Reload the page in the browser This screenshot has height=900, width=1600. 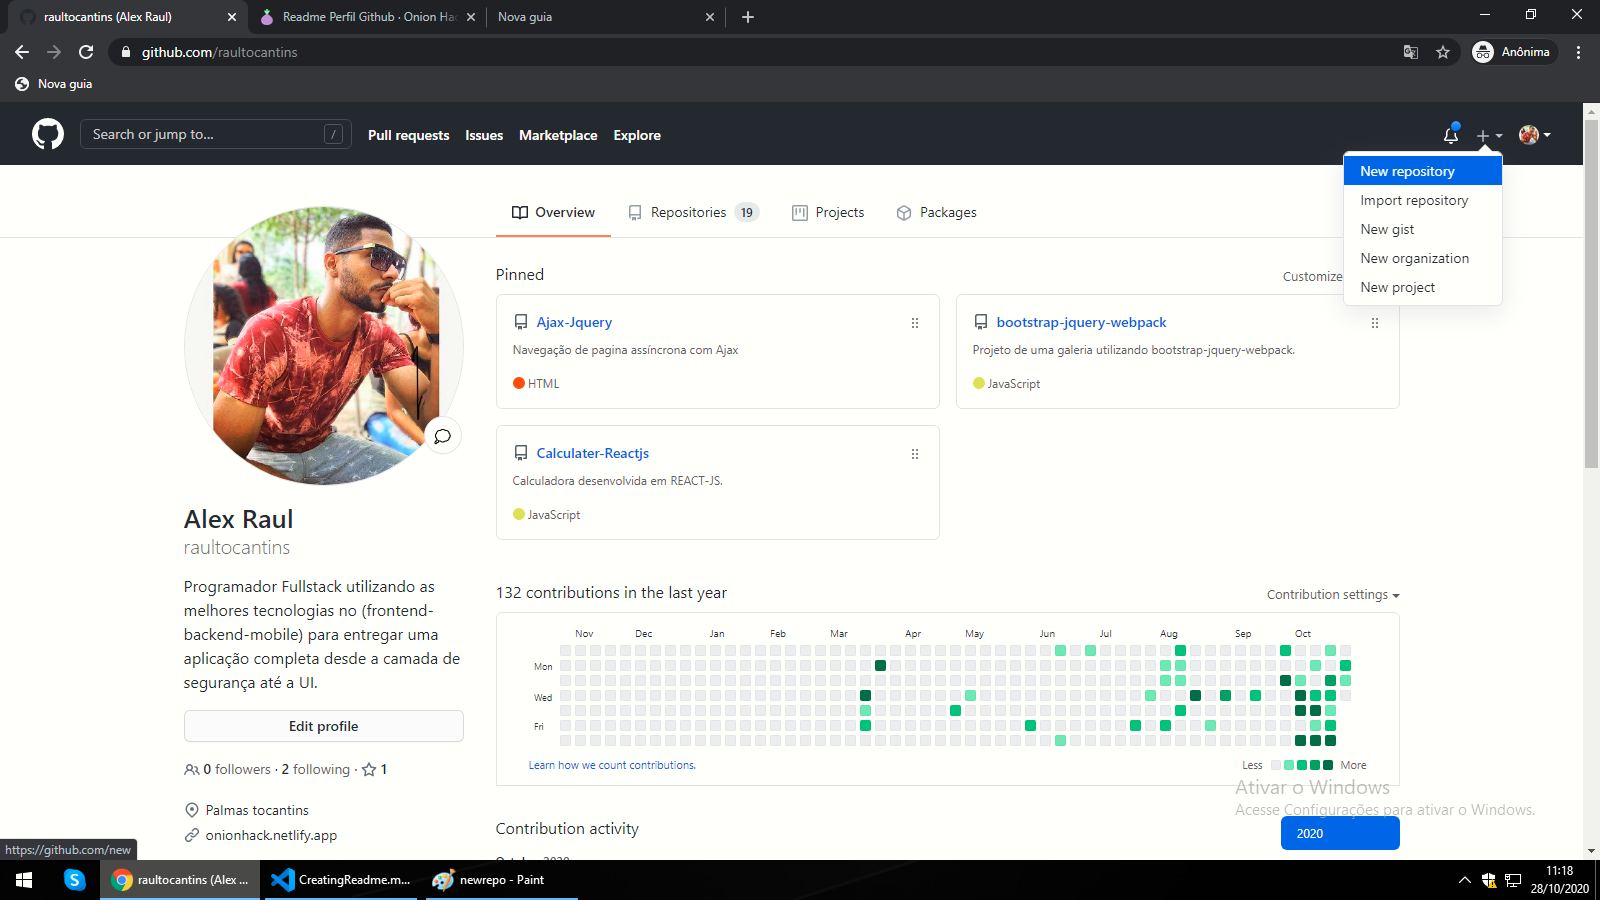click(x=86, y=52)
